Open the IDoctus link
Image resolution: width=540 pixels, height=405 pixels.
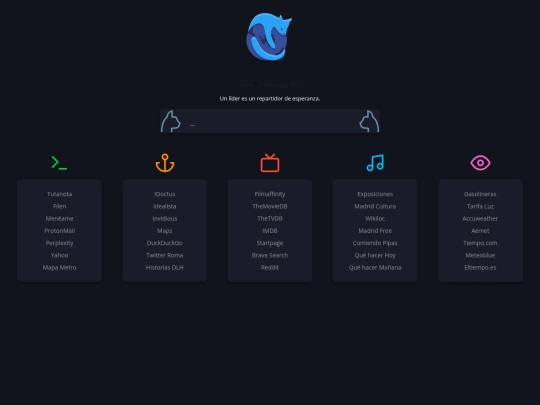pos(165,194)
